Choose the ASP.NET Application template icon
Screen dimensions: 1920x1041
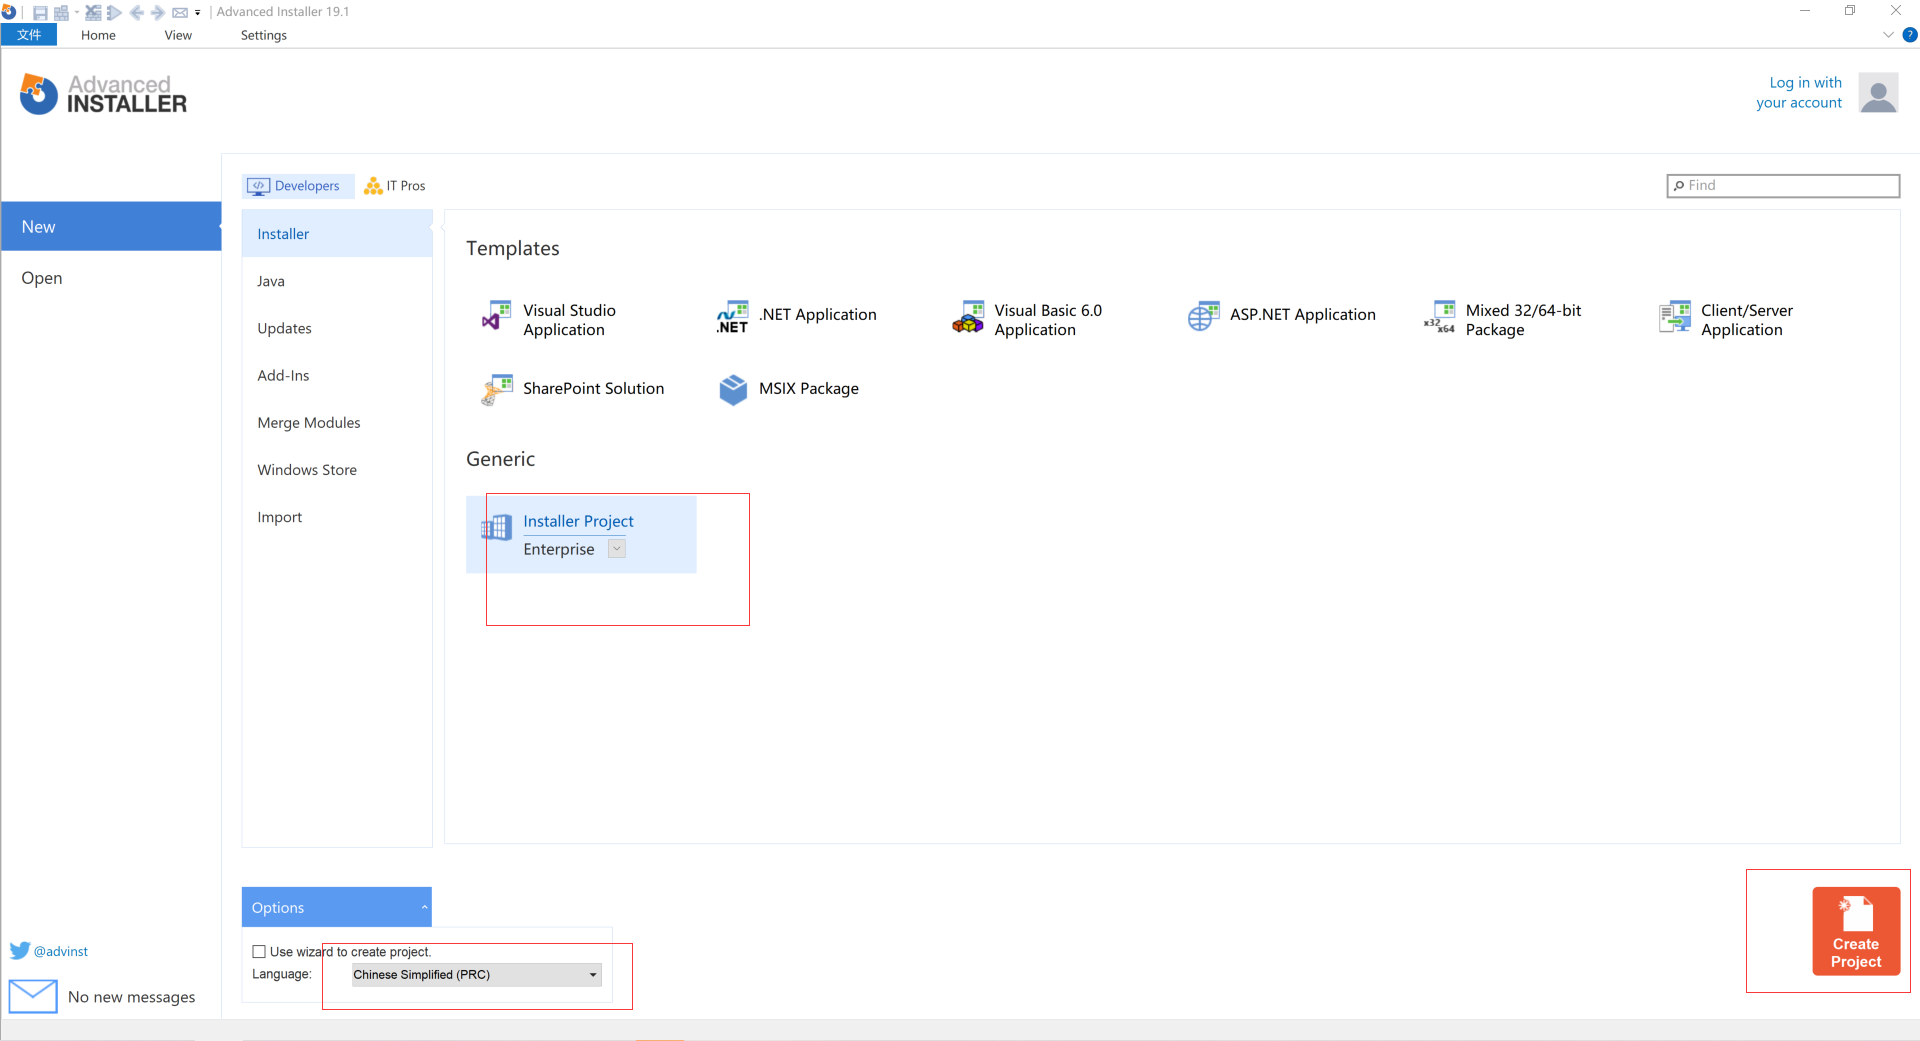point(1204,317)
